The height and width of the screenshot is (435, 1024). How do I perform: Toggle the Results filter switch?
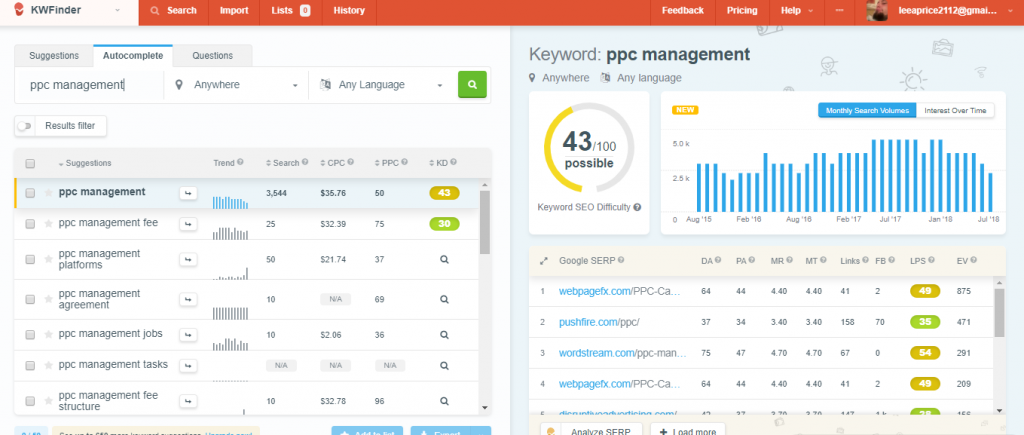[x=24, y=126]
